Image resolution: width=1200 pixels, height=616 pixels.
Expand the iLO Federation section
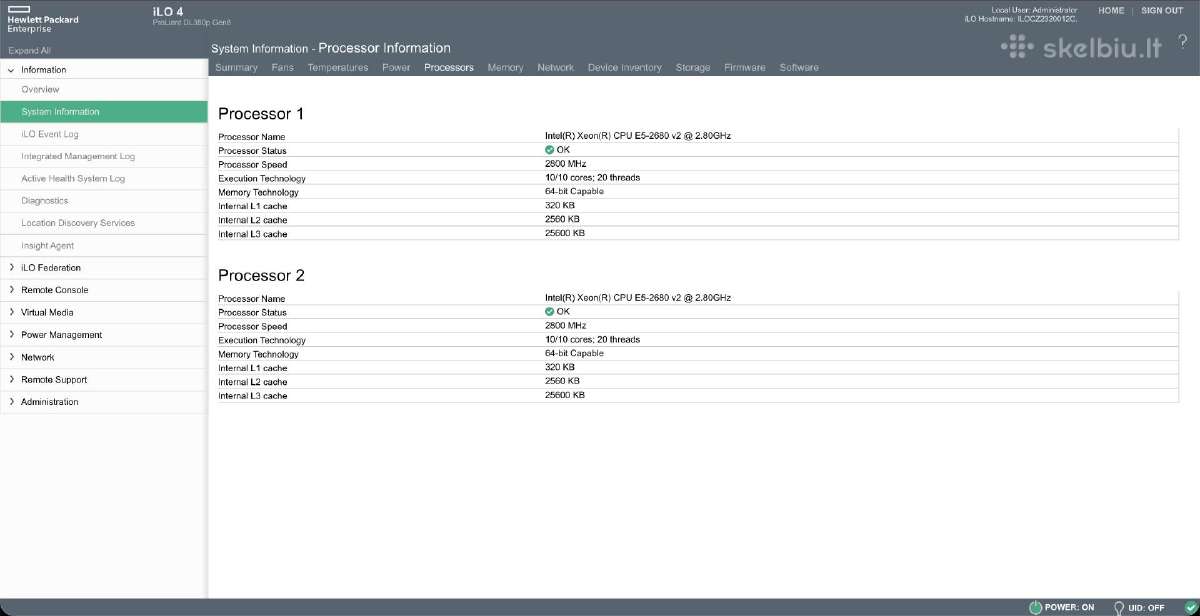pos(11,268)
